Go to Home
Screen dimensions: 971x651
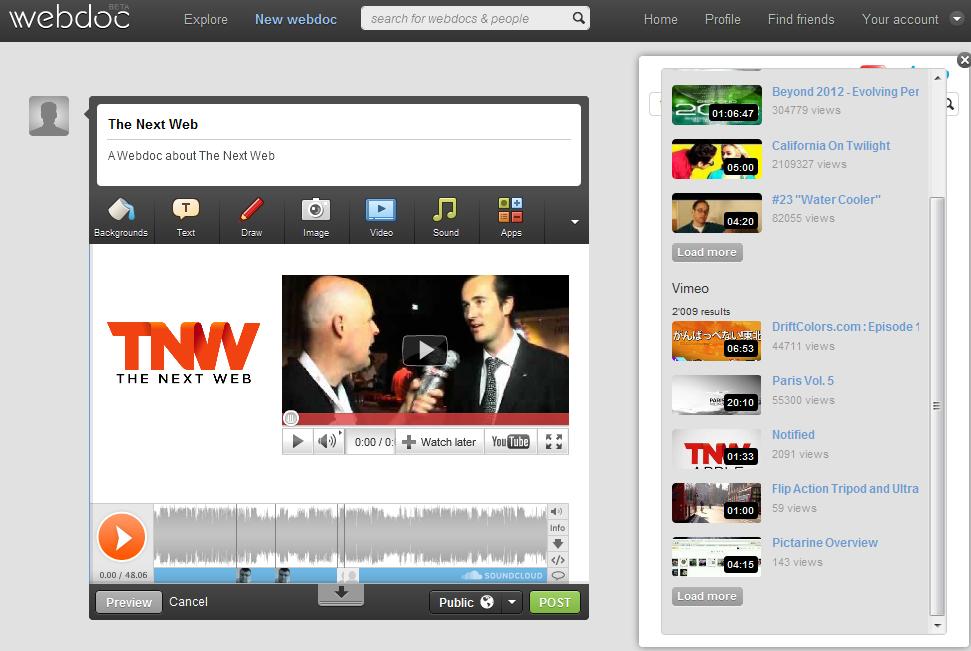click(661, 19)
